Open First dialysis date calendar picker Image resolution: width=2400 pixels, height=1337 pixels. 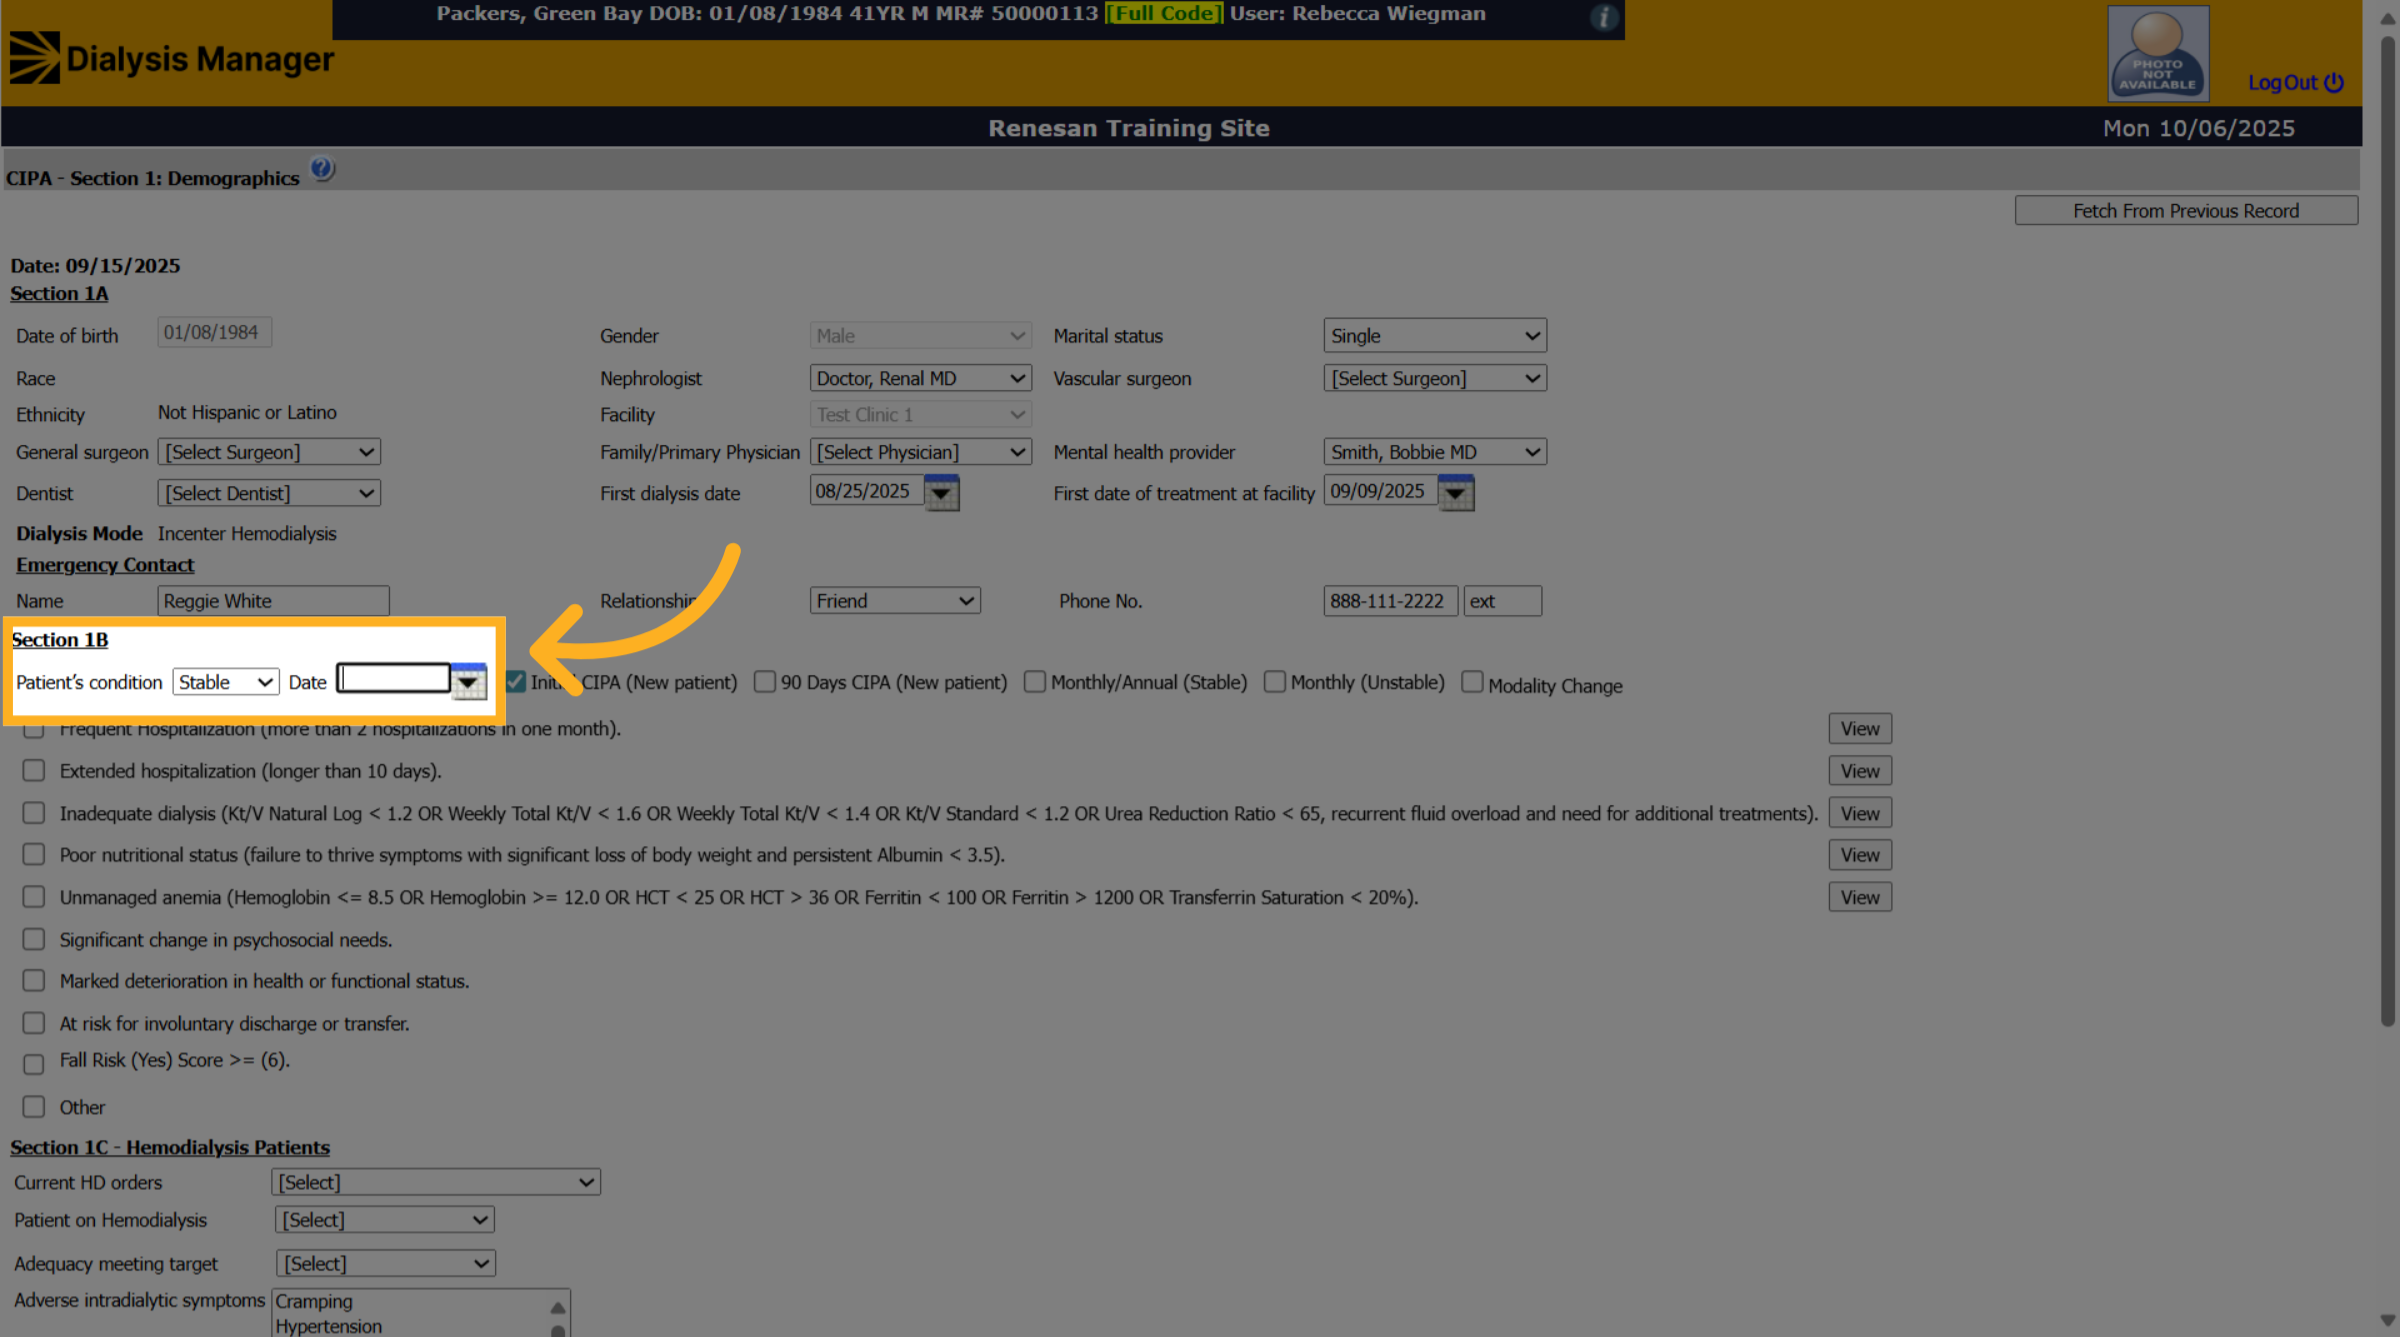[x=941, y=492]
